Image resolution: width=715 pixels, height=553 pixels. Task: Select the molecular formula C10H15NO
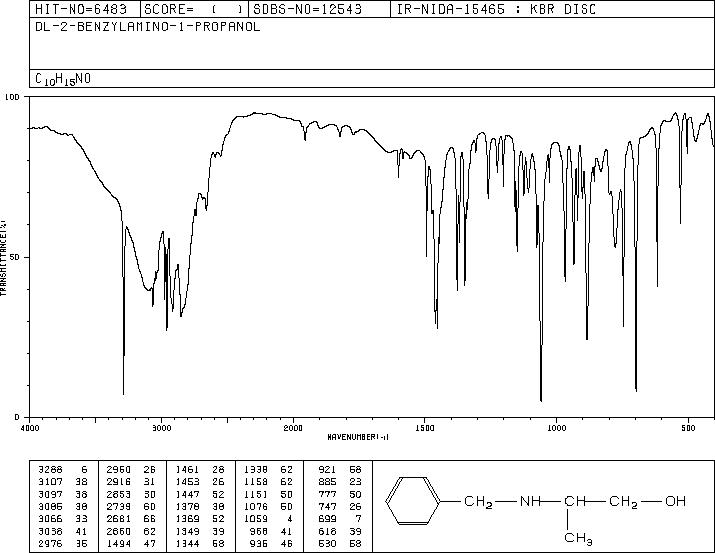63,79
